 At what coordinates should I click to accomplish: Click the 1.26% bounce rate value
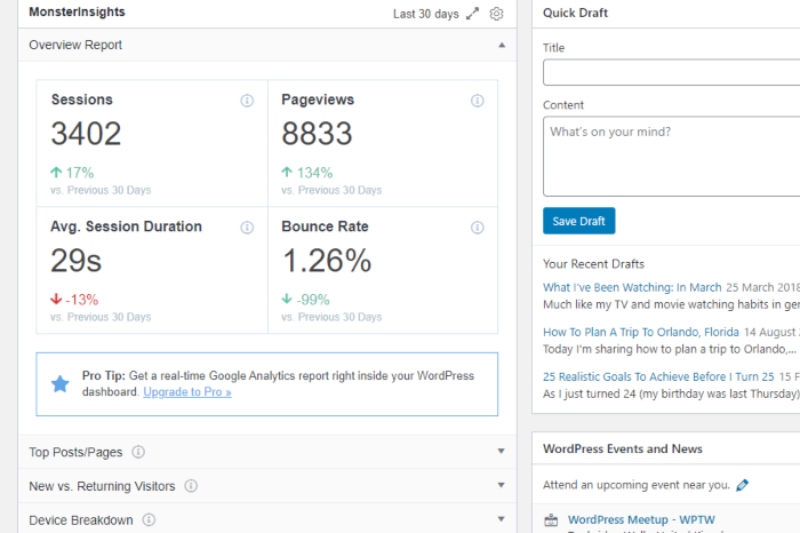click(327, 261)
